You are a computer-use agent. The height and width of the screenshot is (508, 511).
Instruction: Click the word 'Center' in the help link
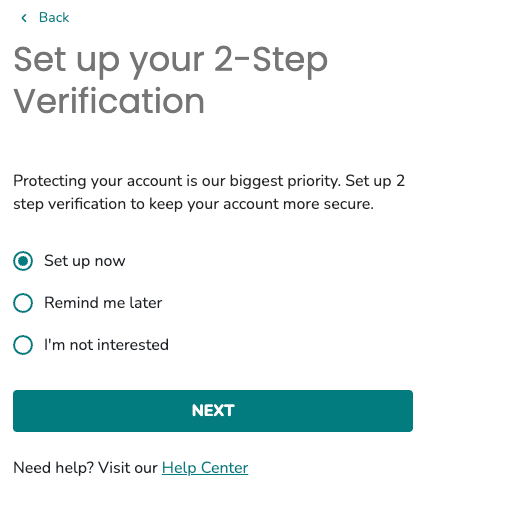pyautogui.click(x=224, y=468)
